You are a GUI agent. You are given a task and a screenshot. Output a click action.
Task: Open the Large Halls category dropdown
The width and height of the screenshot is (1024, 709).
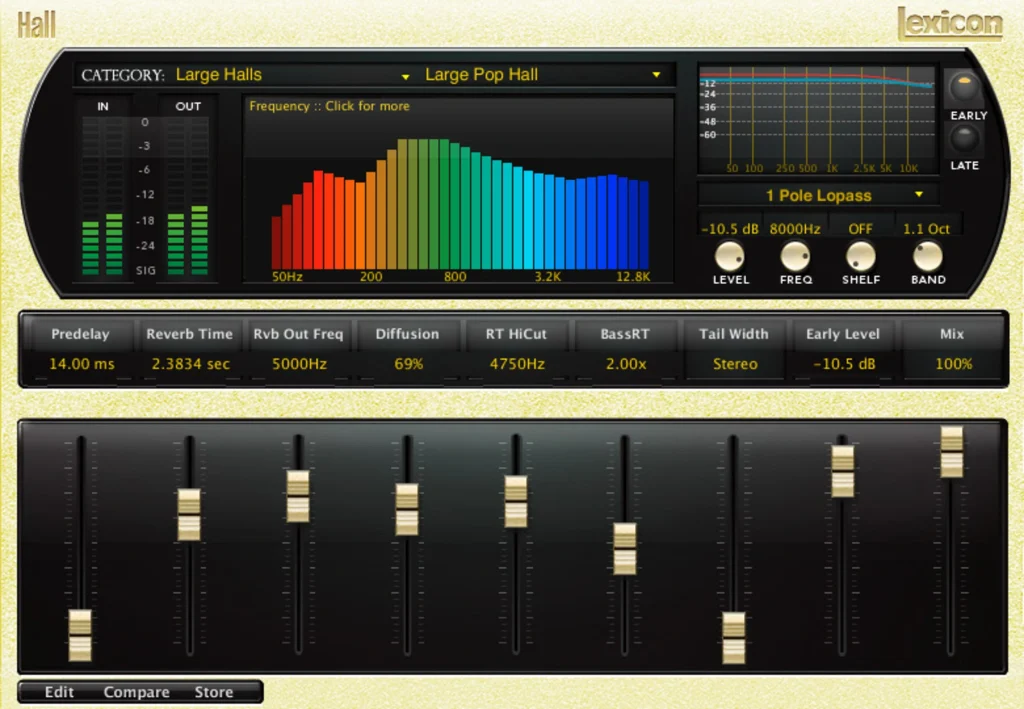pos(290,74)
